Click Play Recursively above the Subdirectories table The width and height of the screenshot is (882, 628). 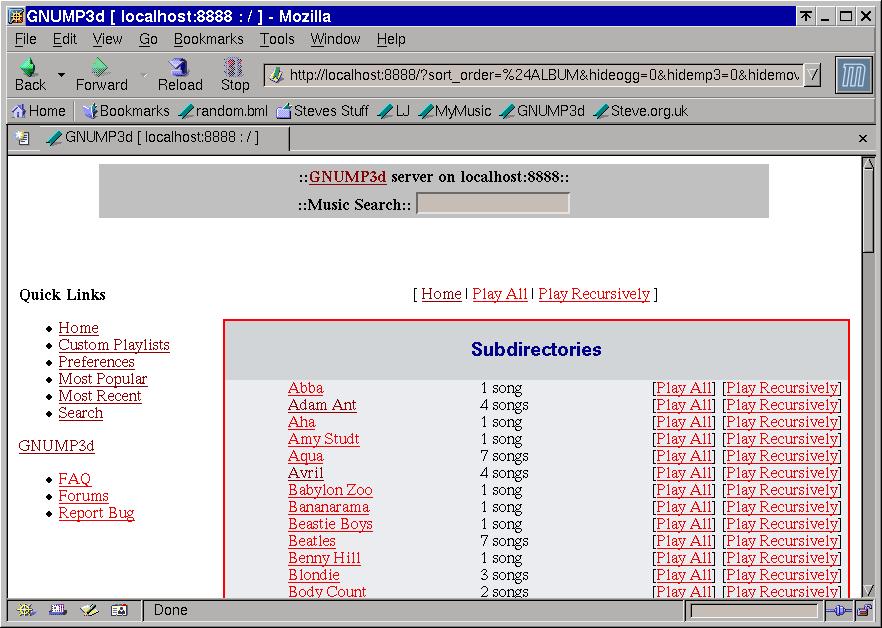coord(594,294)
